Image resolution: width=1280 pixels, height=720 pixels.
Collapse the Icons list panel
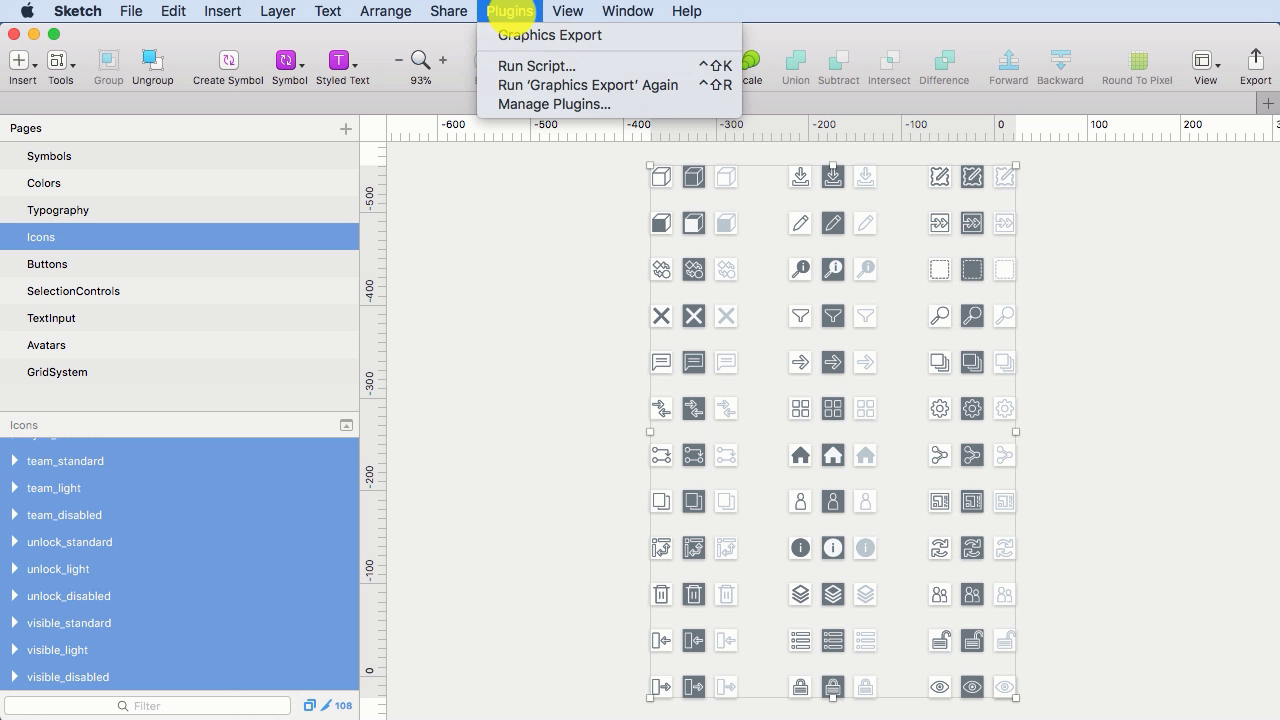click(345, 424)
